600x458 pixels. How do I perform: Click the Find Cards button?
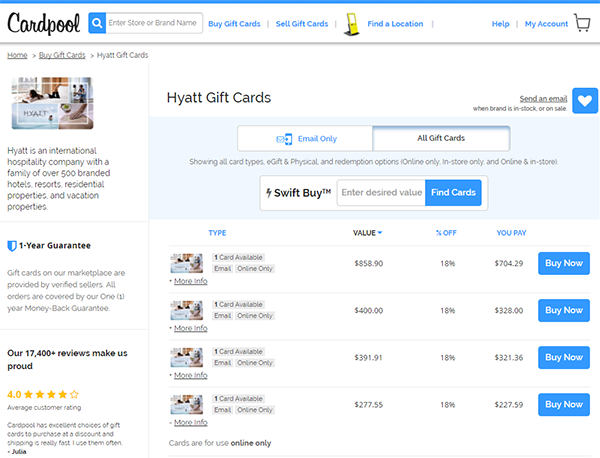click(453, 192)
